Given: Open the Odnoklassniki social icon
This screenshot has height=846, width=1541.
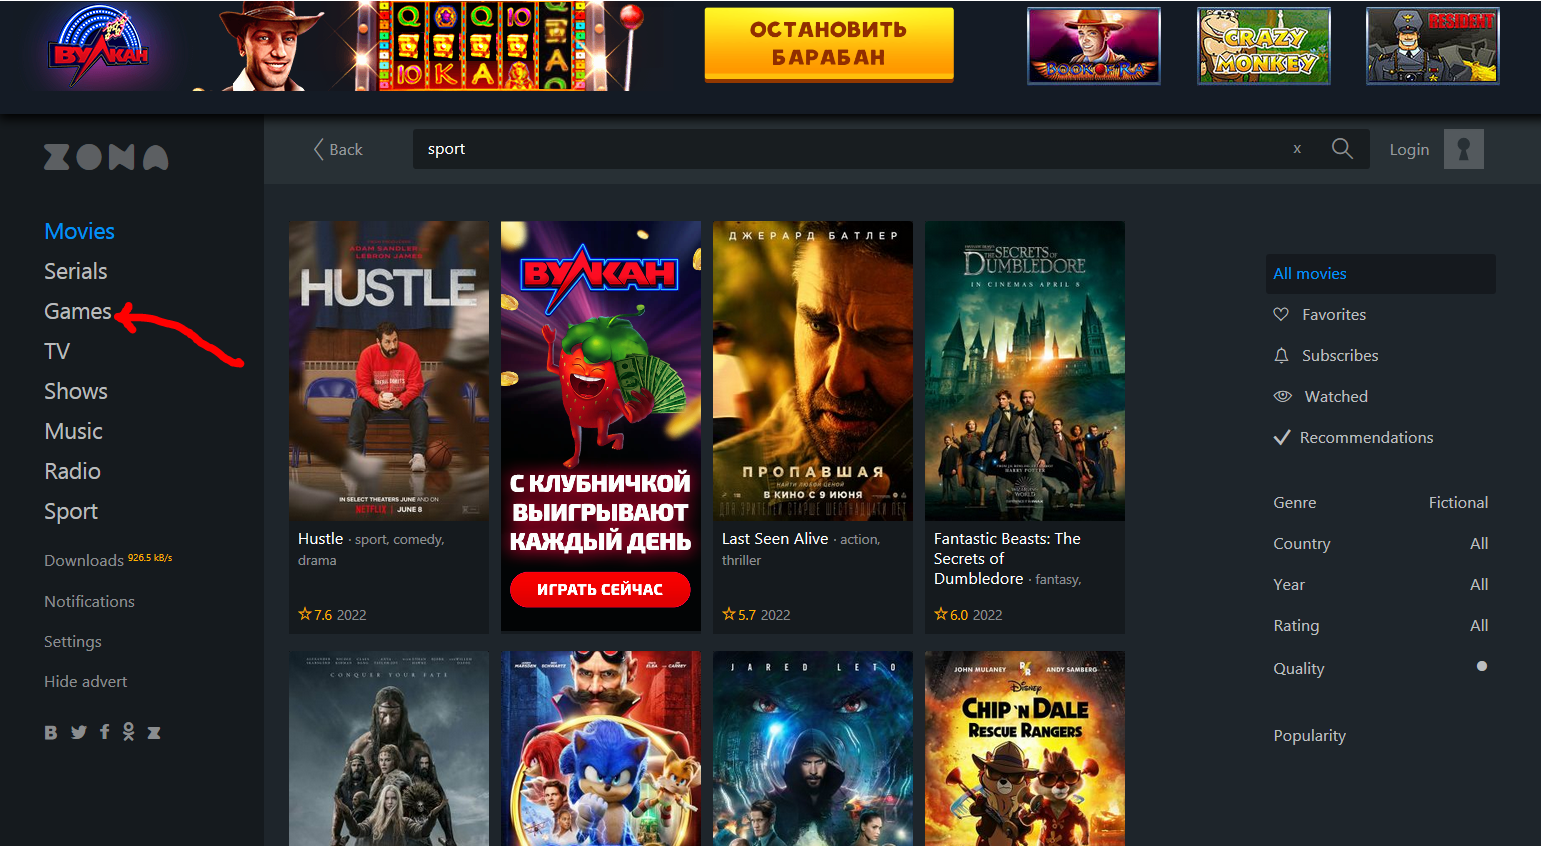Looking at the screenshot, I should coord(128,732).
